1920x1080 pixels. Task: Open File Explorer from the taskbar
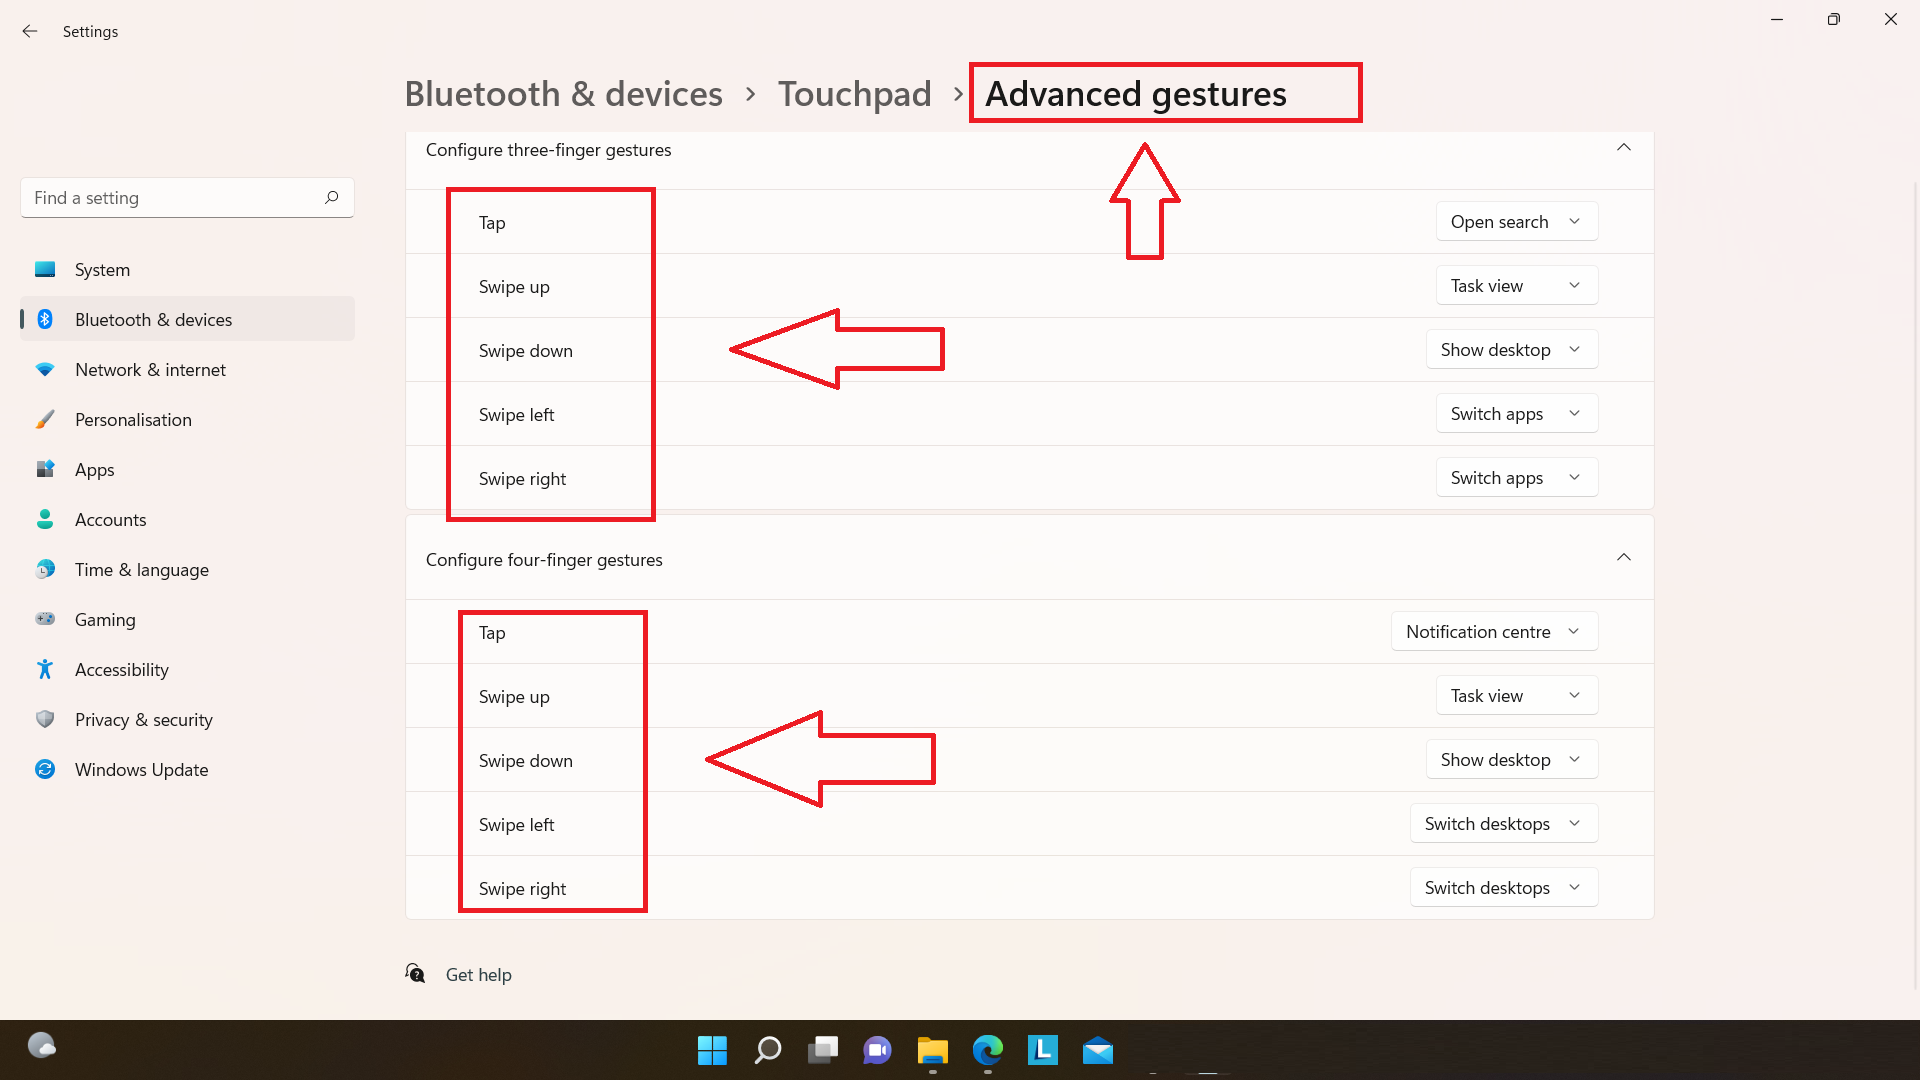(932, 1050)
